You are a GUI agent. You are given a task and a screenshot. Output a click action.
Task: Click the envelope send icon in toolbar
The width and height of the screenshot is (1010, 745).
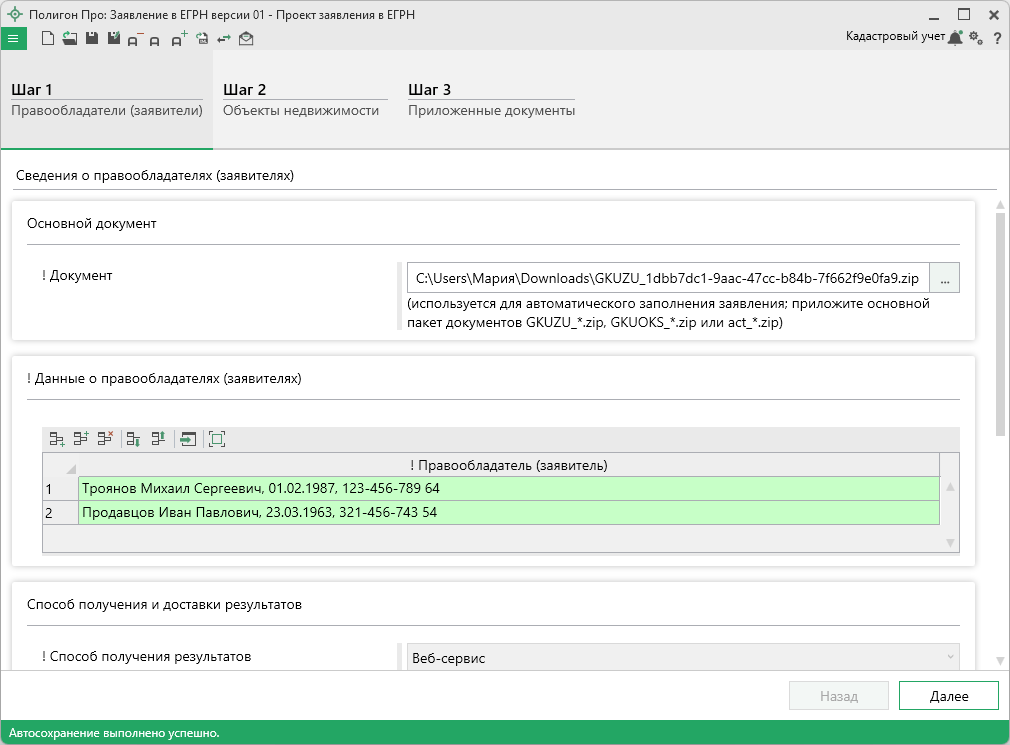click(x=246, y=38)
